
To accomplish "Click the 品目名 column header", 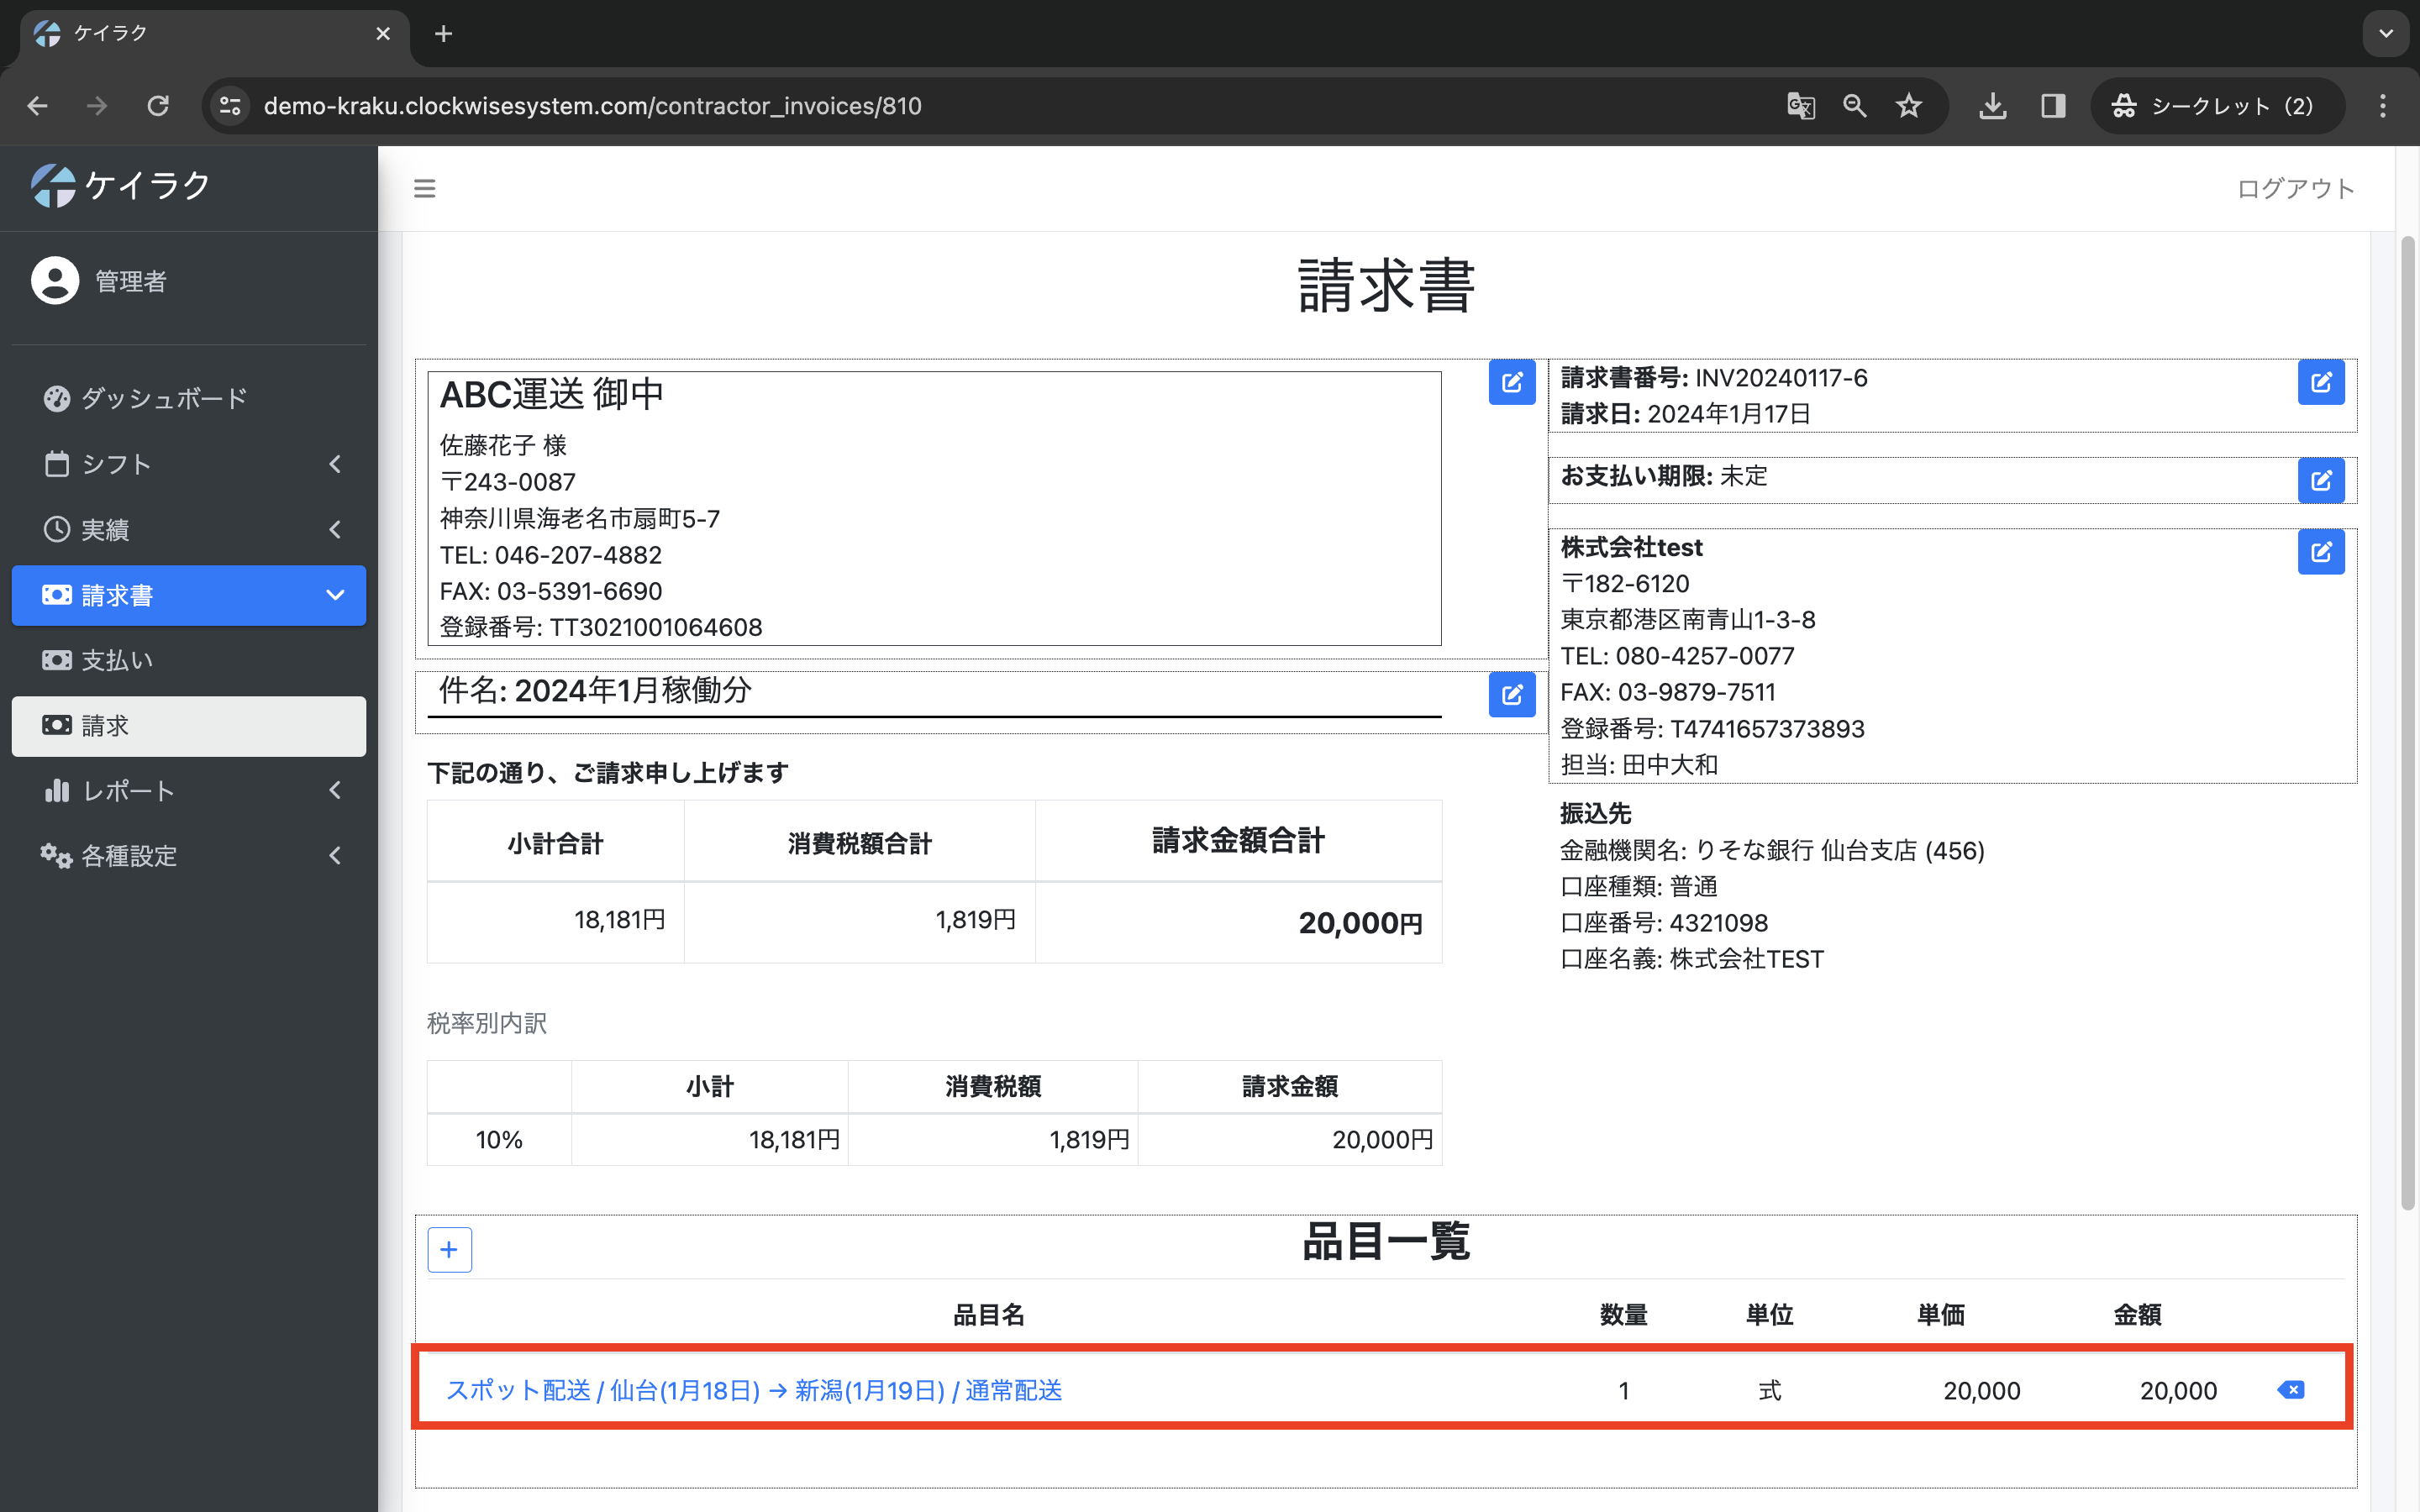I will 988,1314.
